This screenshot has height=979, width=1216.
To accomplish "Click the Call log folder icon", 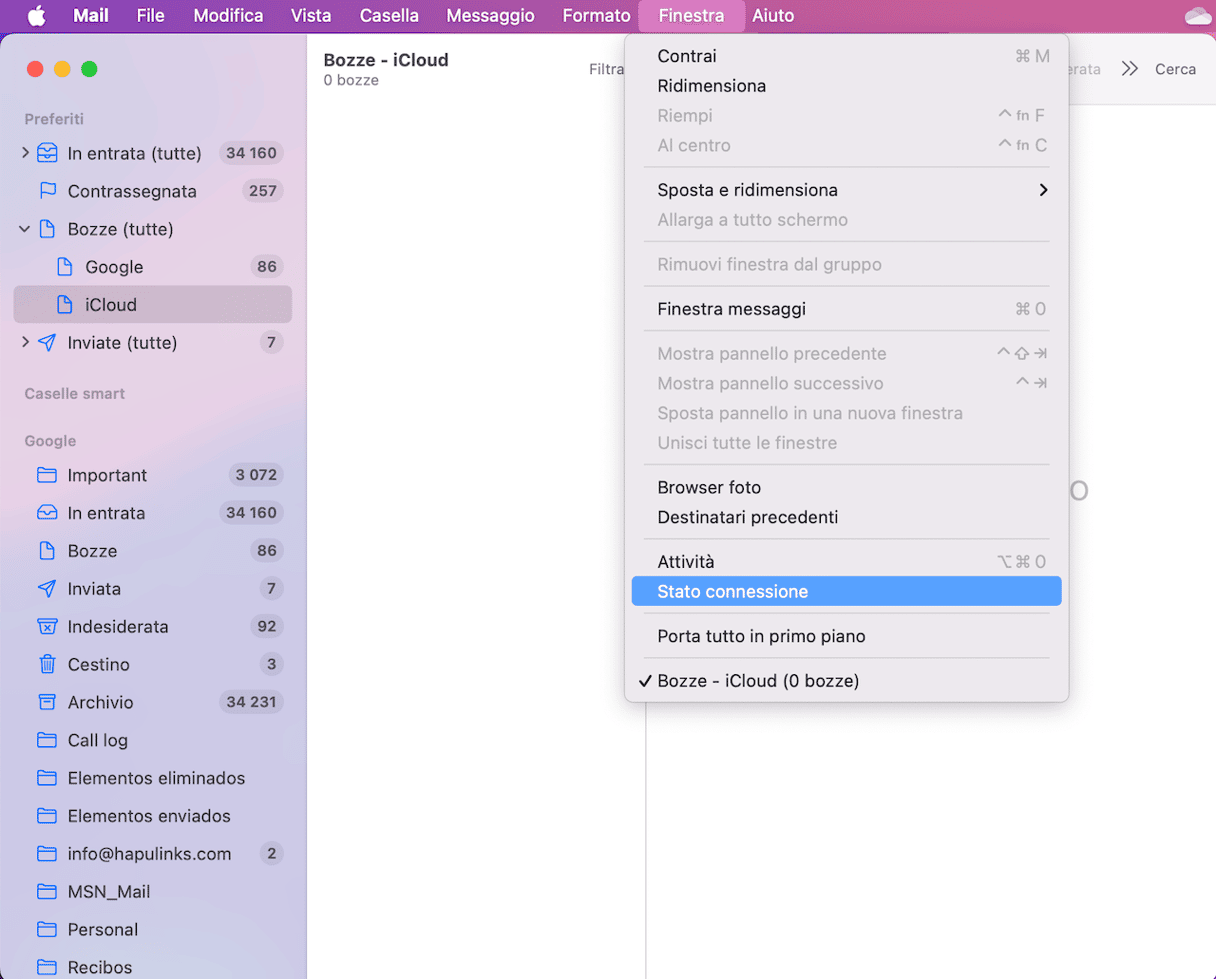I will click(x=47, y=740).
